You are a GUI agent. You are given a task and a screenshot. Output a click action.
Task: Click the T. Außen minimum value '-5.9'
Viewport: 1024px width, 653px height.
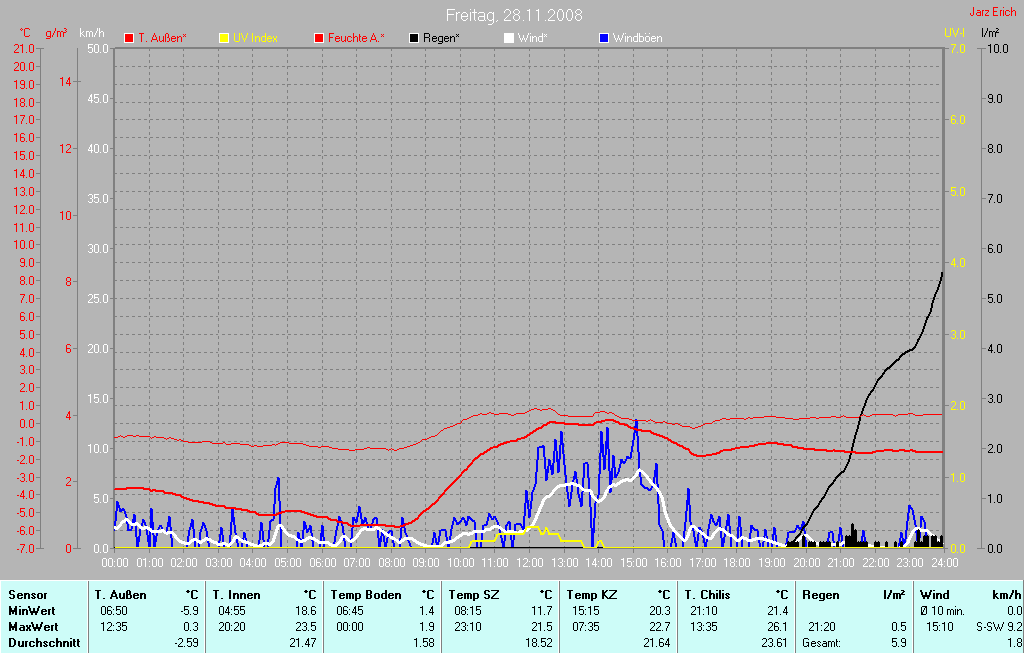point(190,611)
